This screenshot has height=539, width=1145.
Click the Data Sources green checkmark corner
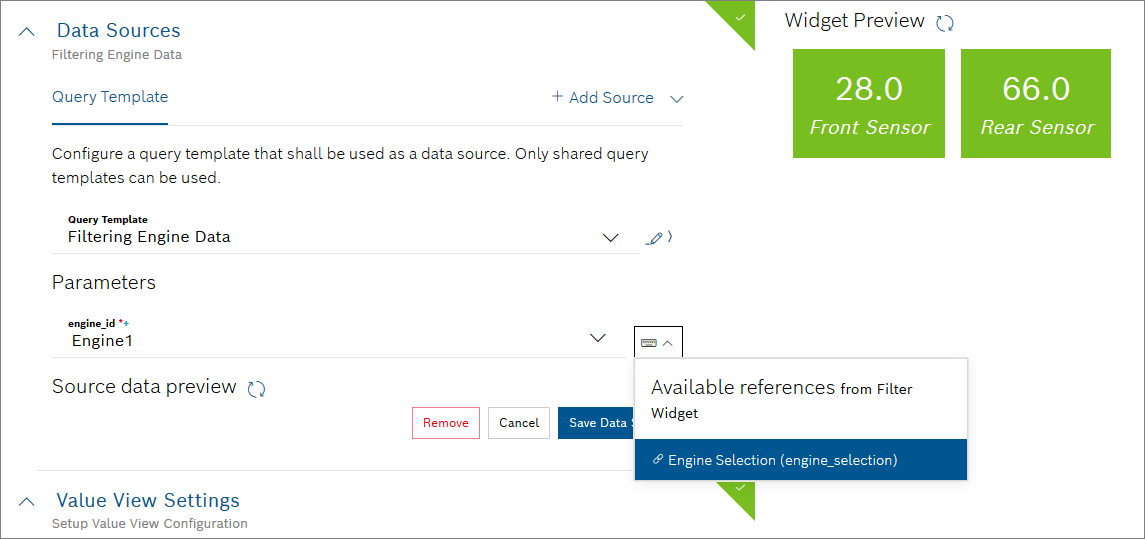point(739,17)
